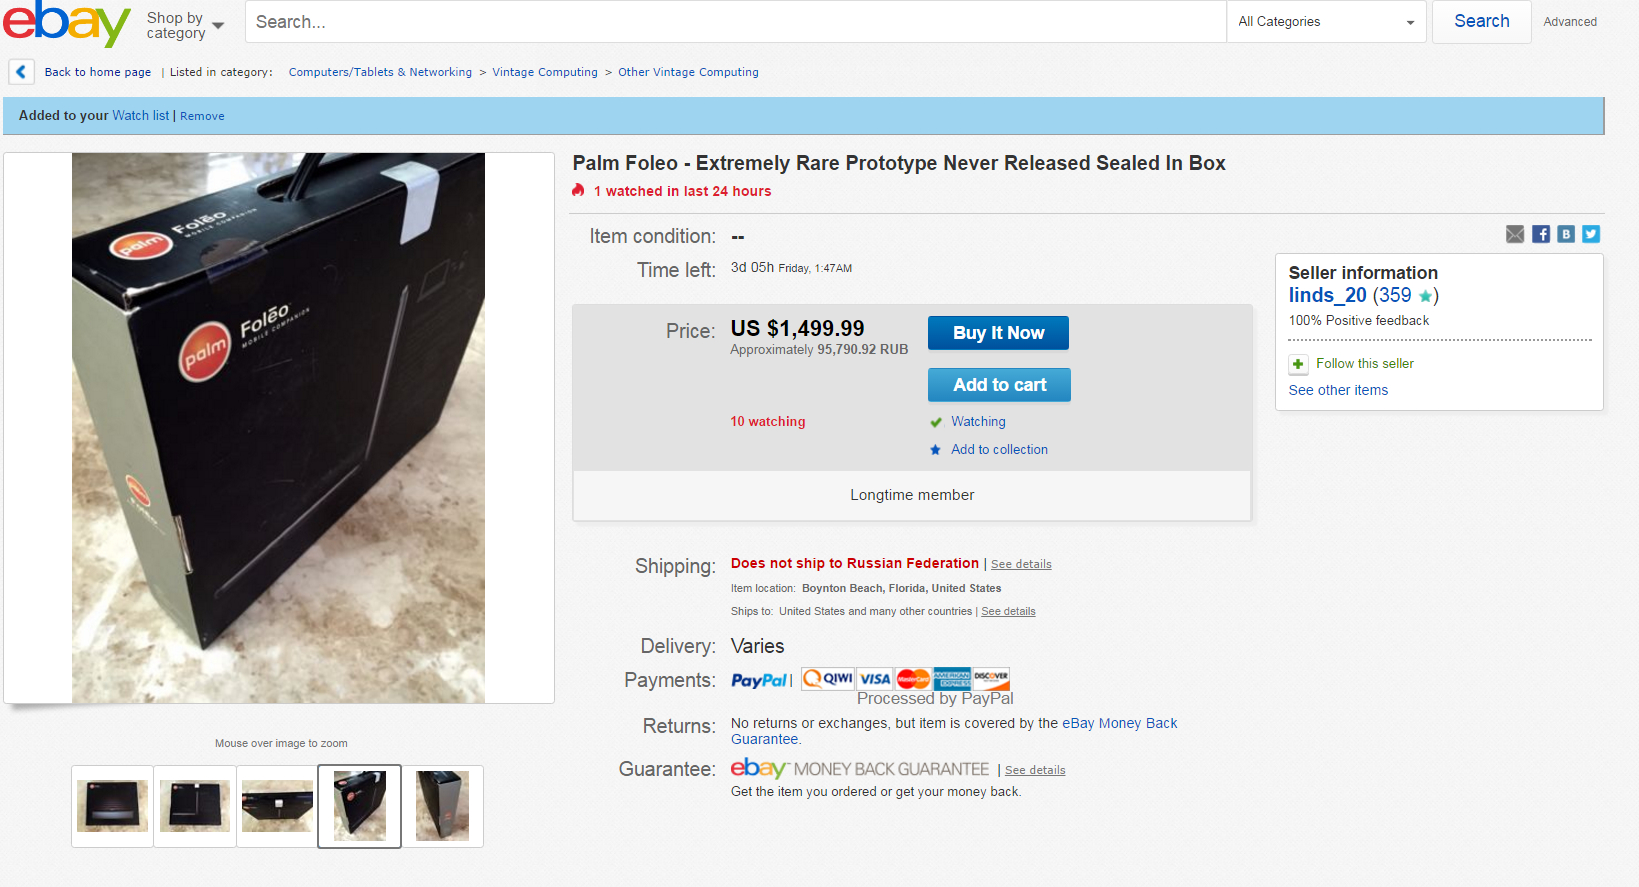
Task: Toggle the Watching checkmark for this item
Action: click(936, 422)
